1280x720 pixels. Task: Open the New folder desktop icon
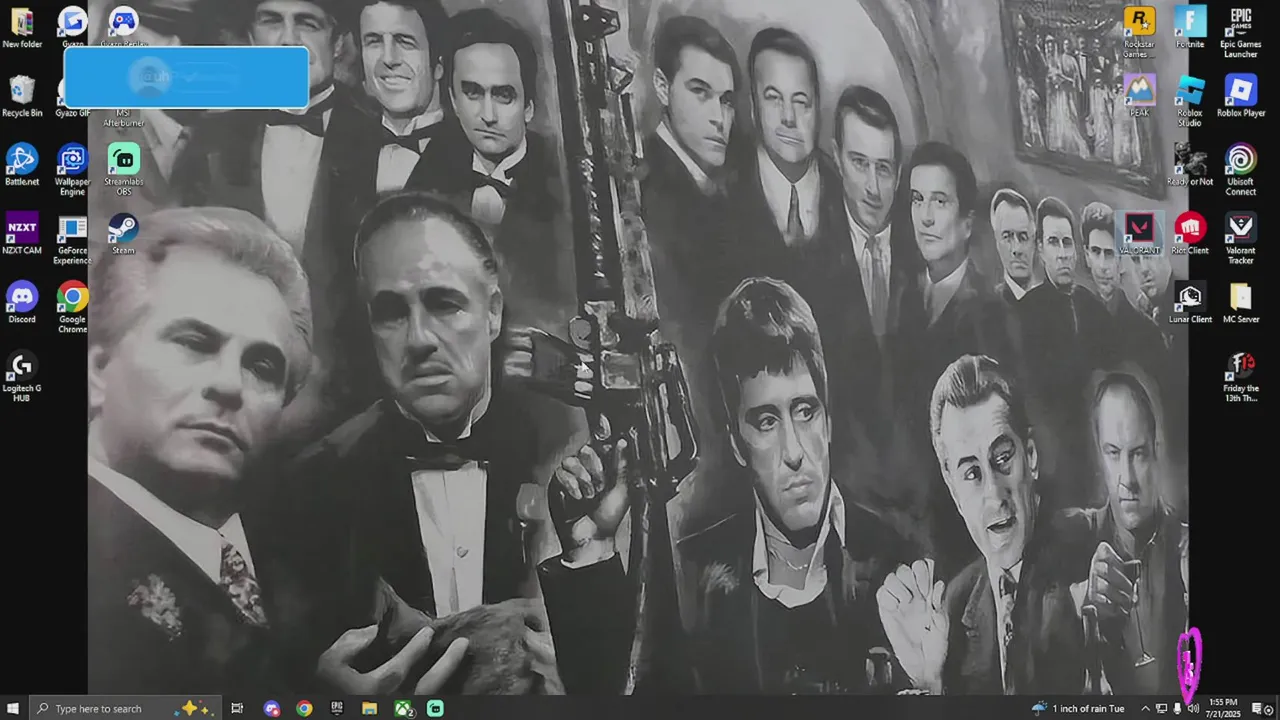coord(22,28)
